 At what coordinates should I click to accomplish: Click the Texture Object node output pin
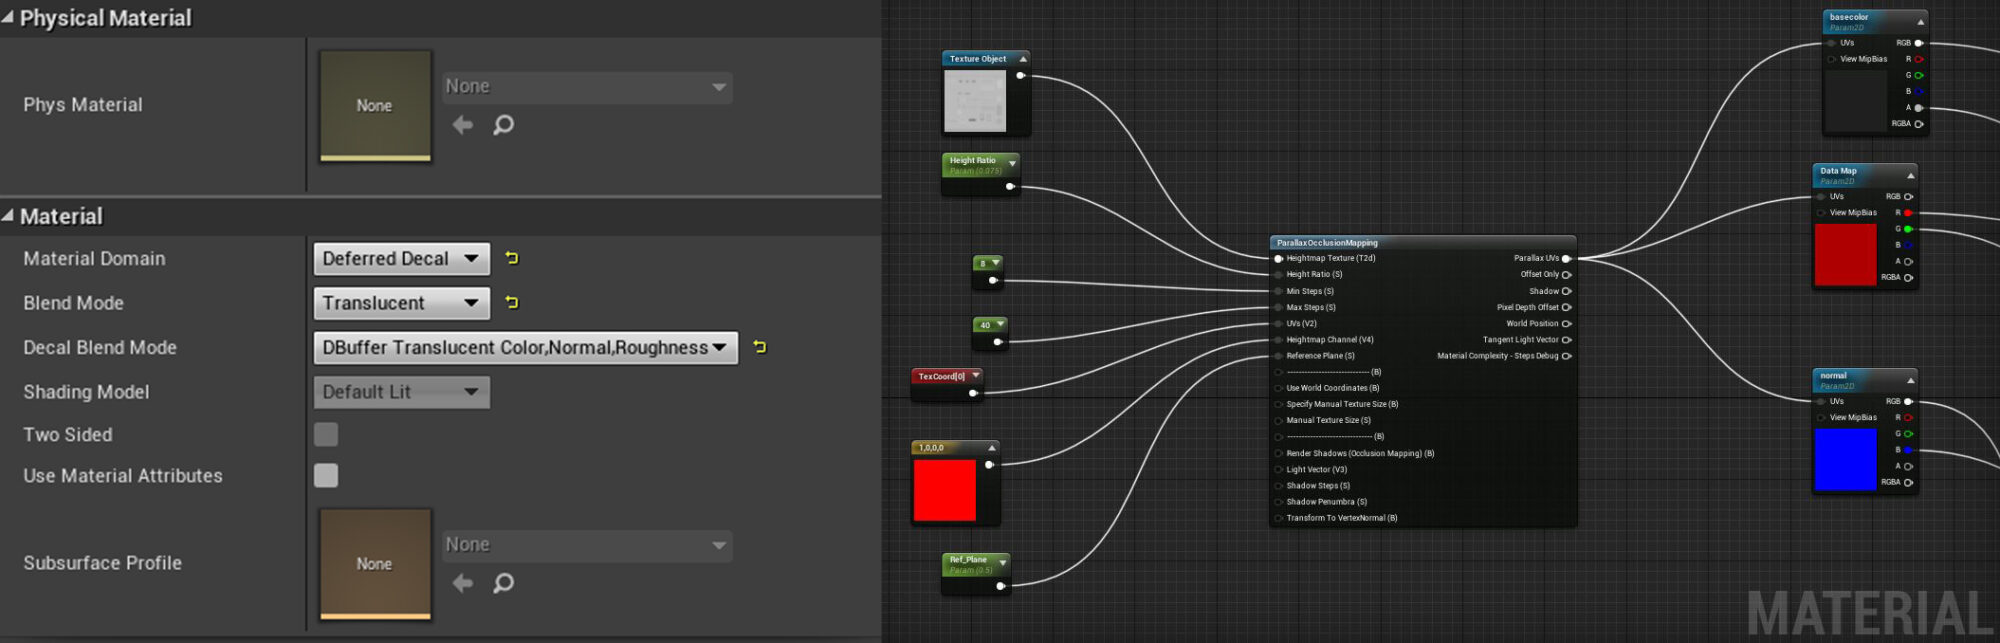[1020, 75]
